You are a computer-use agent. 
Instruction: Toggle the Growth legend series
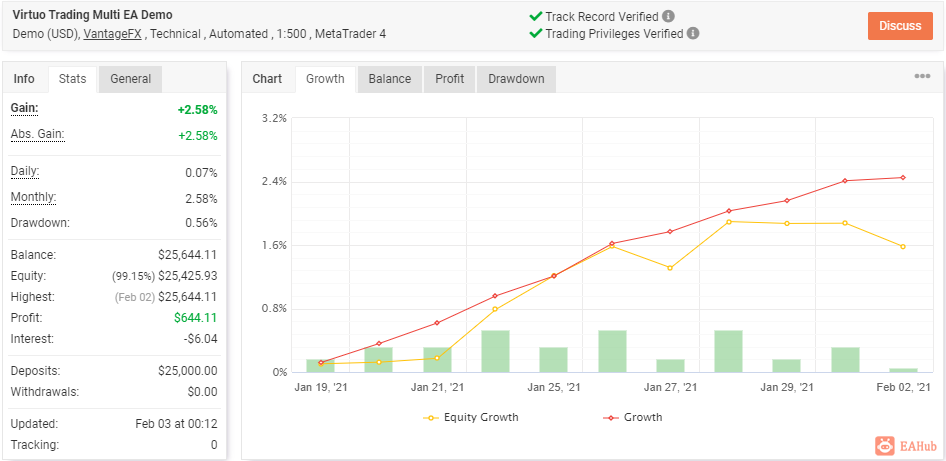point(632,417)
